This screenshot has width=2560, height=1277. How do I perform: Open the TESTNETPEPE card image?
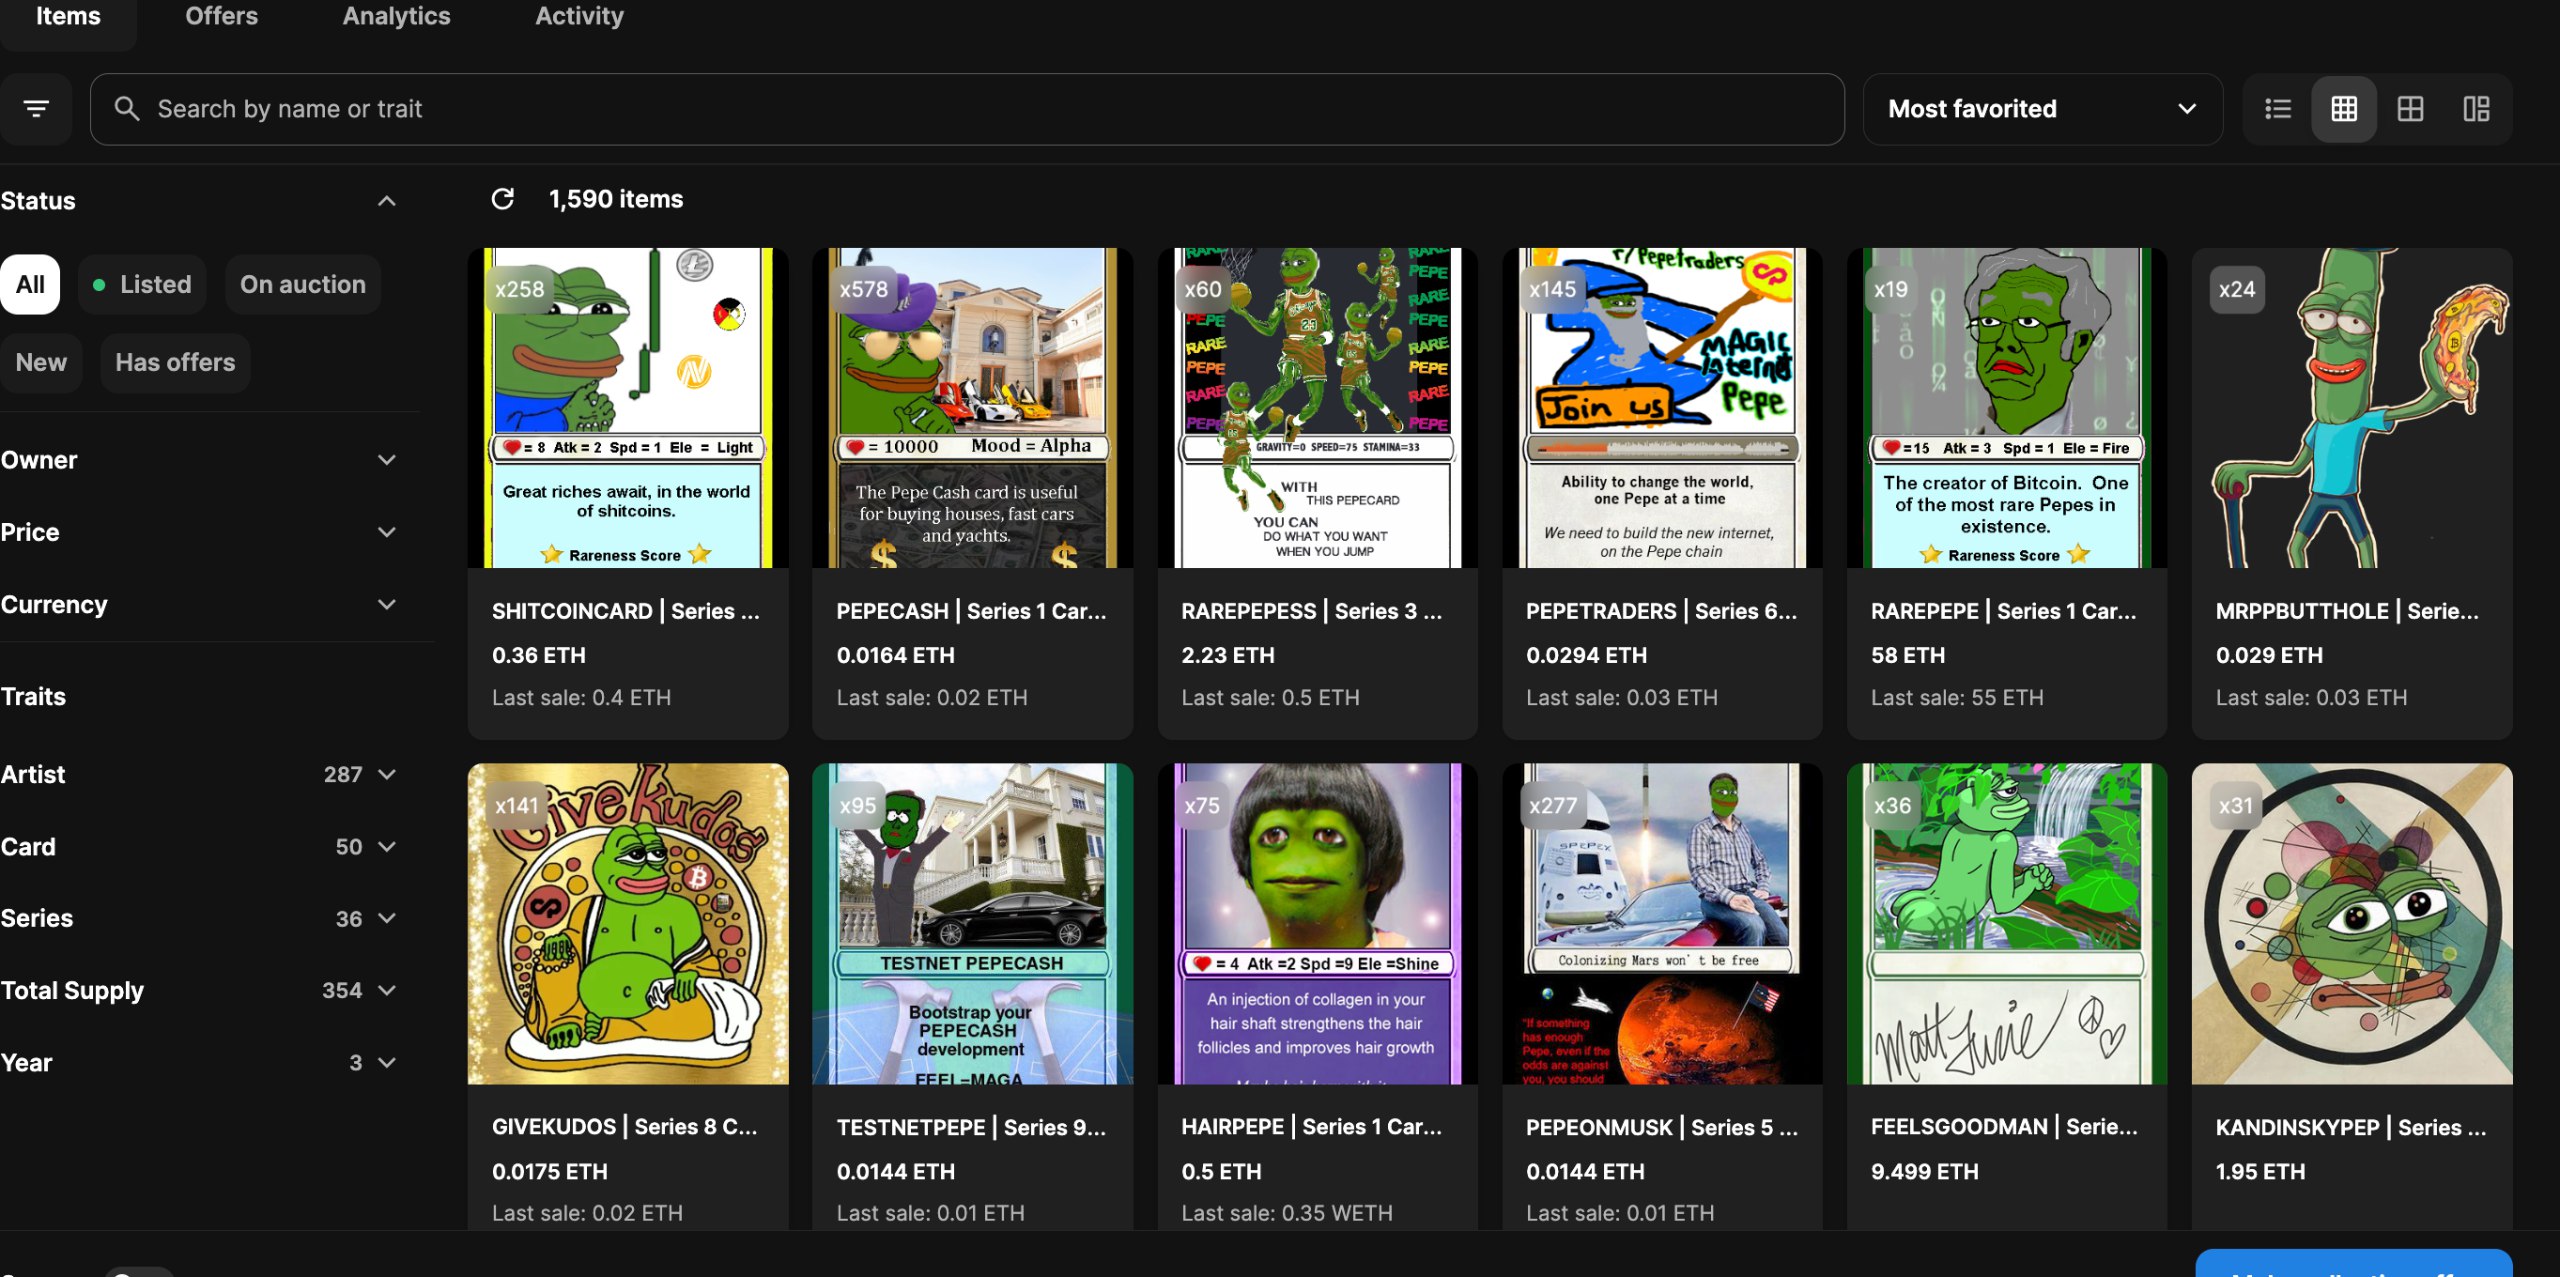click(972, 924)
